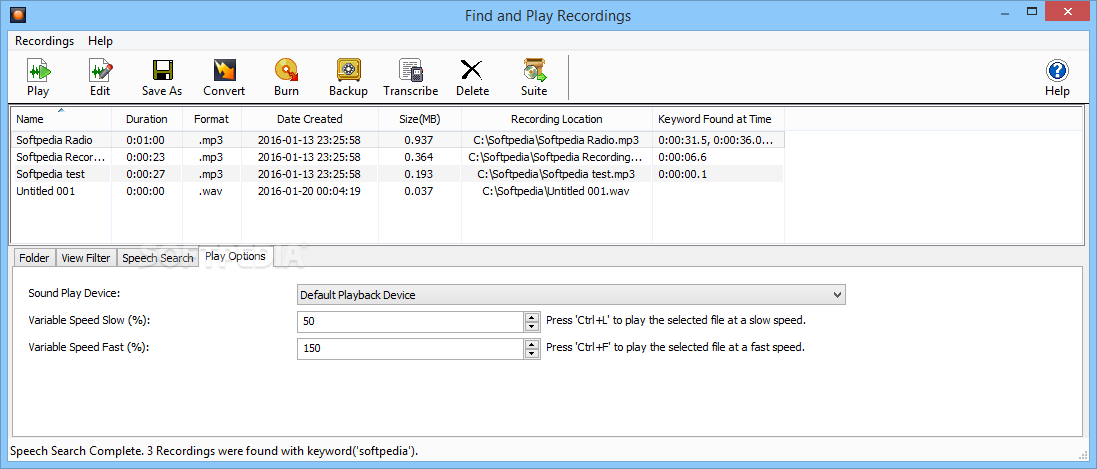This screenshot has width=1097, height=469.
Task: Launch the Burn disc tool
Action: (286, 77)
